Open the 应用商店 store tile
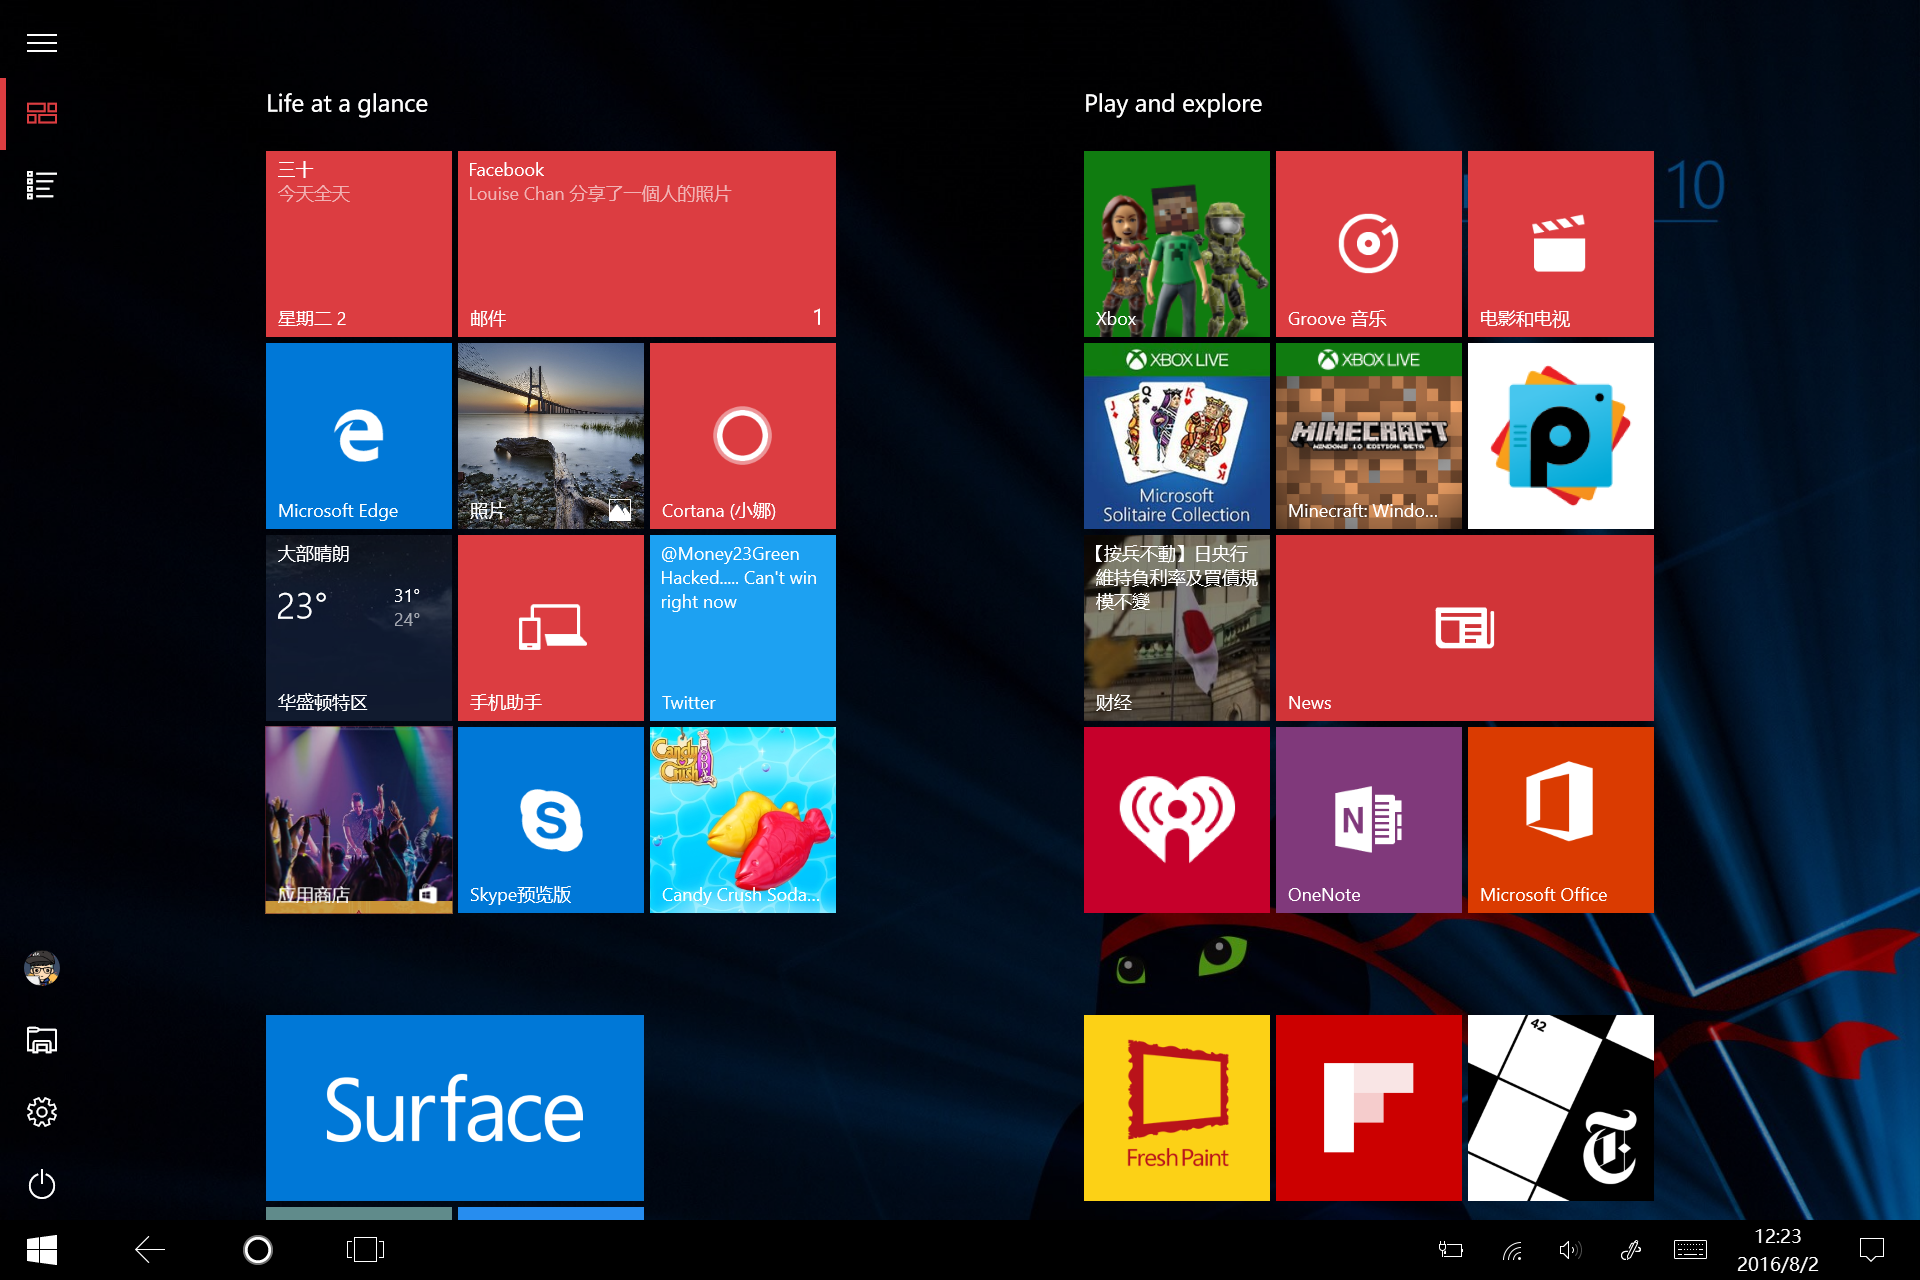 [358, 820]
